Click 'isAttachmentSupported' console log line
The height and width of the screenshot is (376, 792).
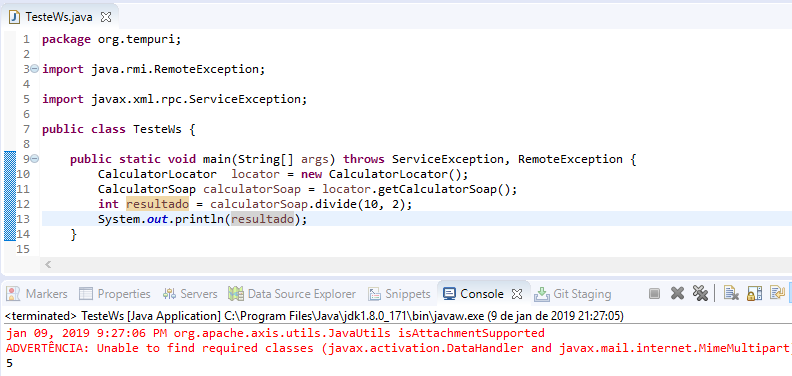coord(275,333)
